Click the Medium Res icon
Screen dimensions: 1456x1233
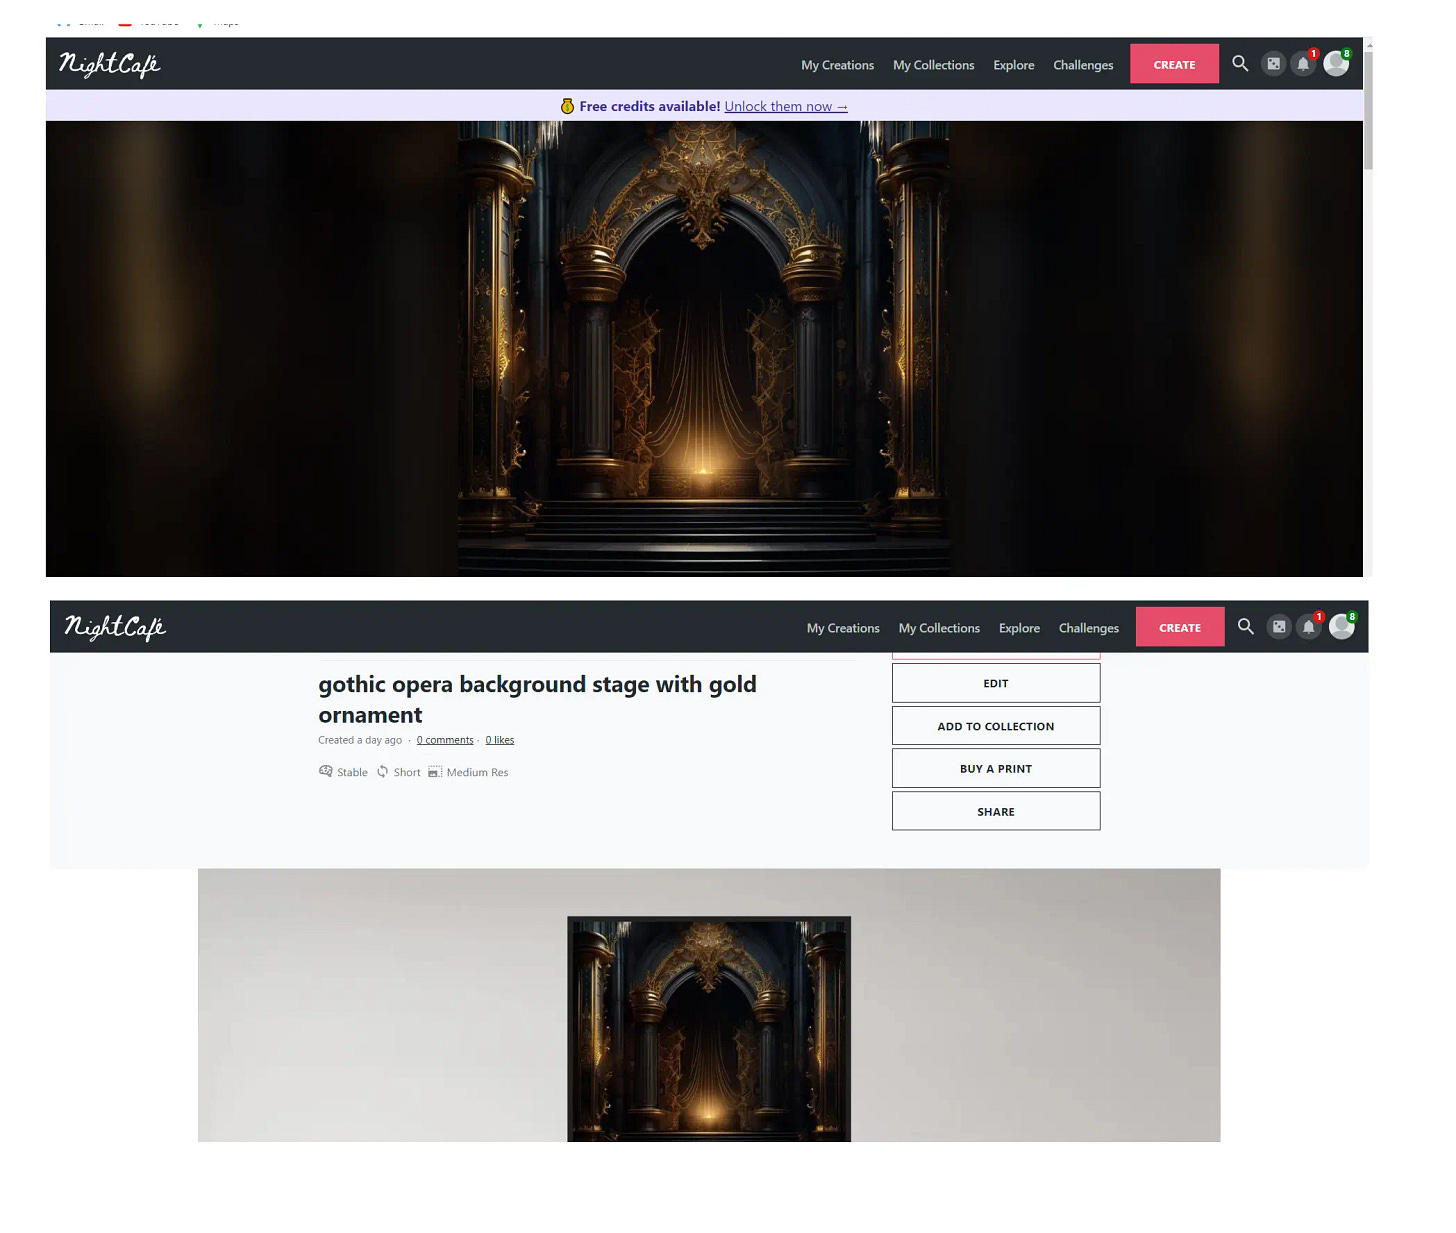coord(435,771)
